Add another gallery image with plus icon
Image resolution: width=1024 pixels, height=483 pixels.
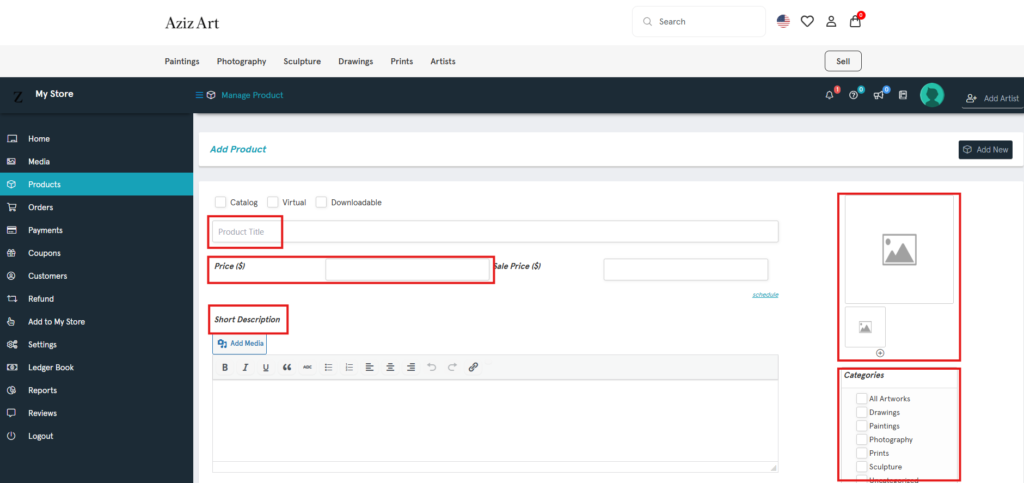tap(880, 353)
